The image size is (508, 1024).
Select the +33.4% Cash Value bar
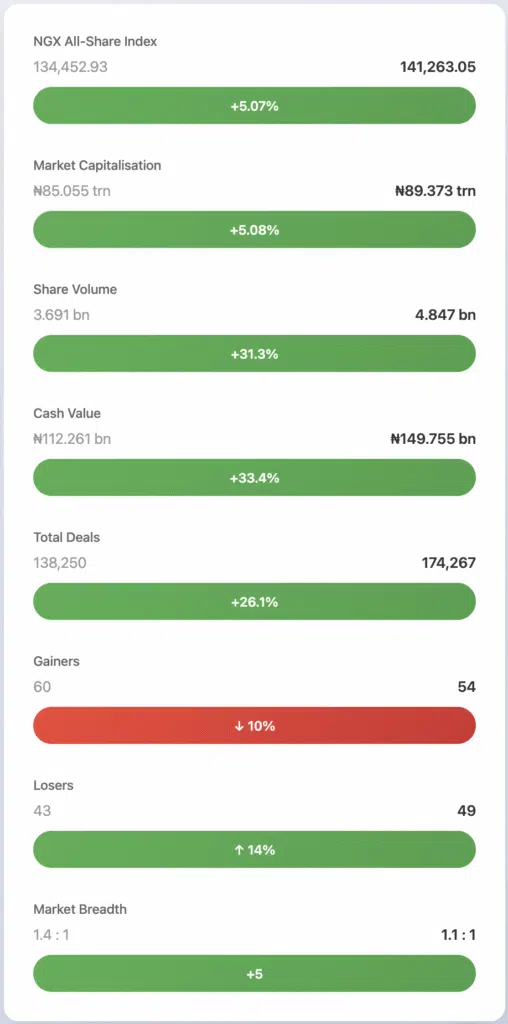click(254, 478)
